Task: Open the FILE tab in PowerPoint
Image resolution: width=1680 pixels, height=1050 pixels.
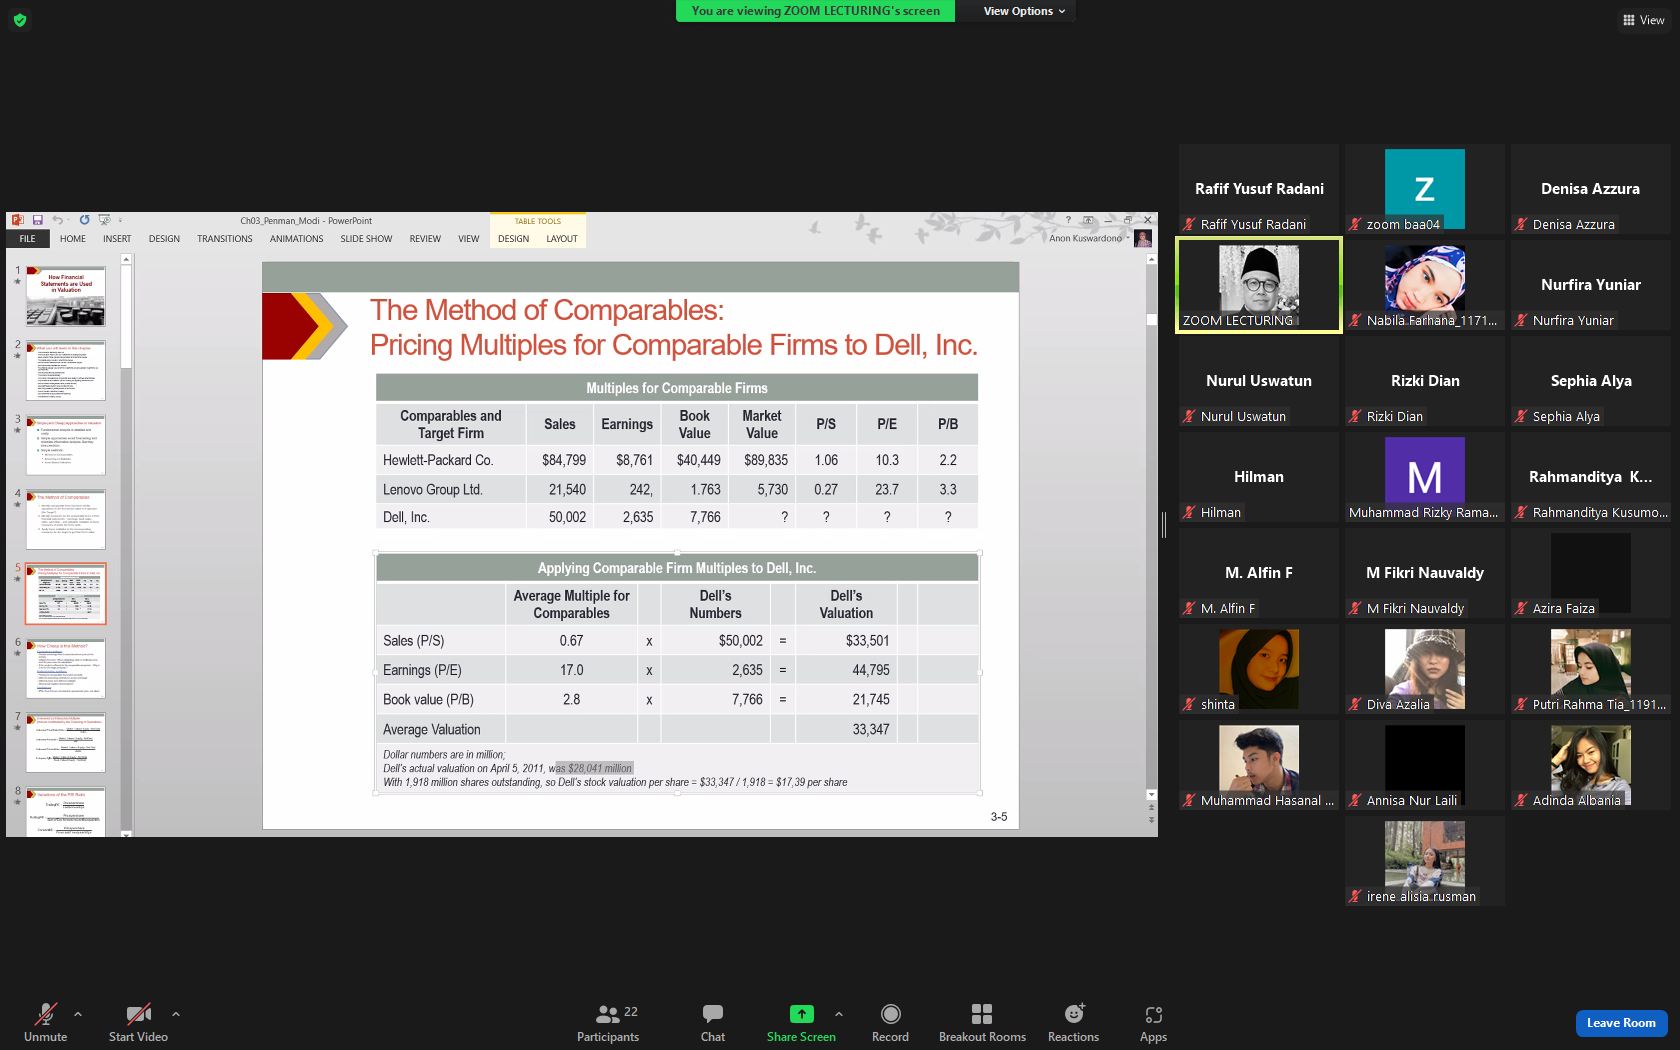Action: 27,239
